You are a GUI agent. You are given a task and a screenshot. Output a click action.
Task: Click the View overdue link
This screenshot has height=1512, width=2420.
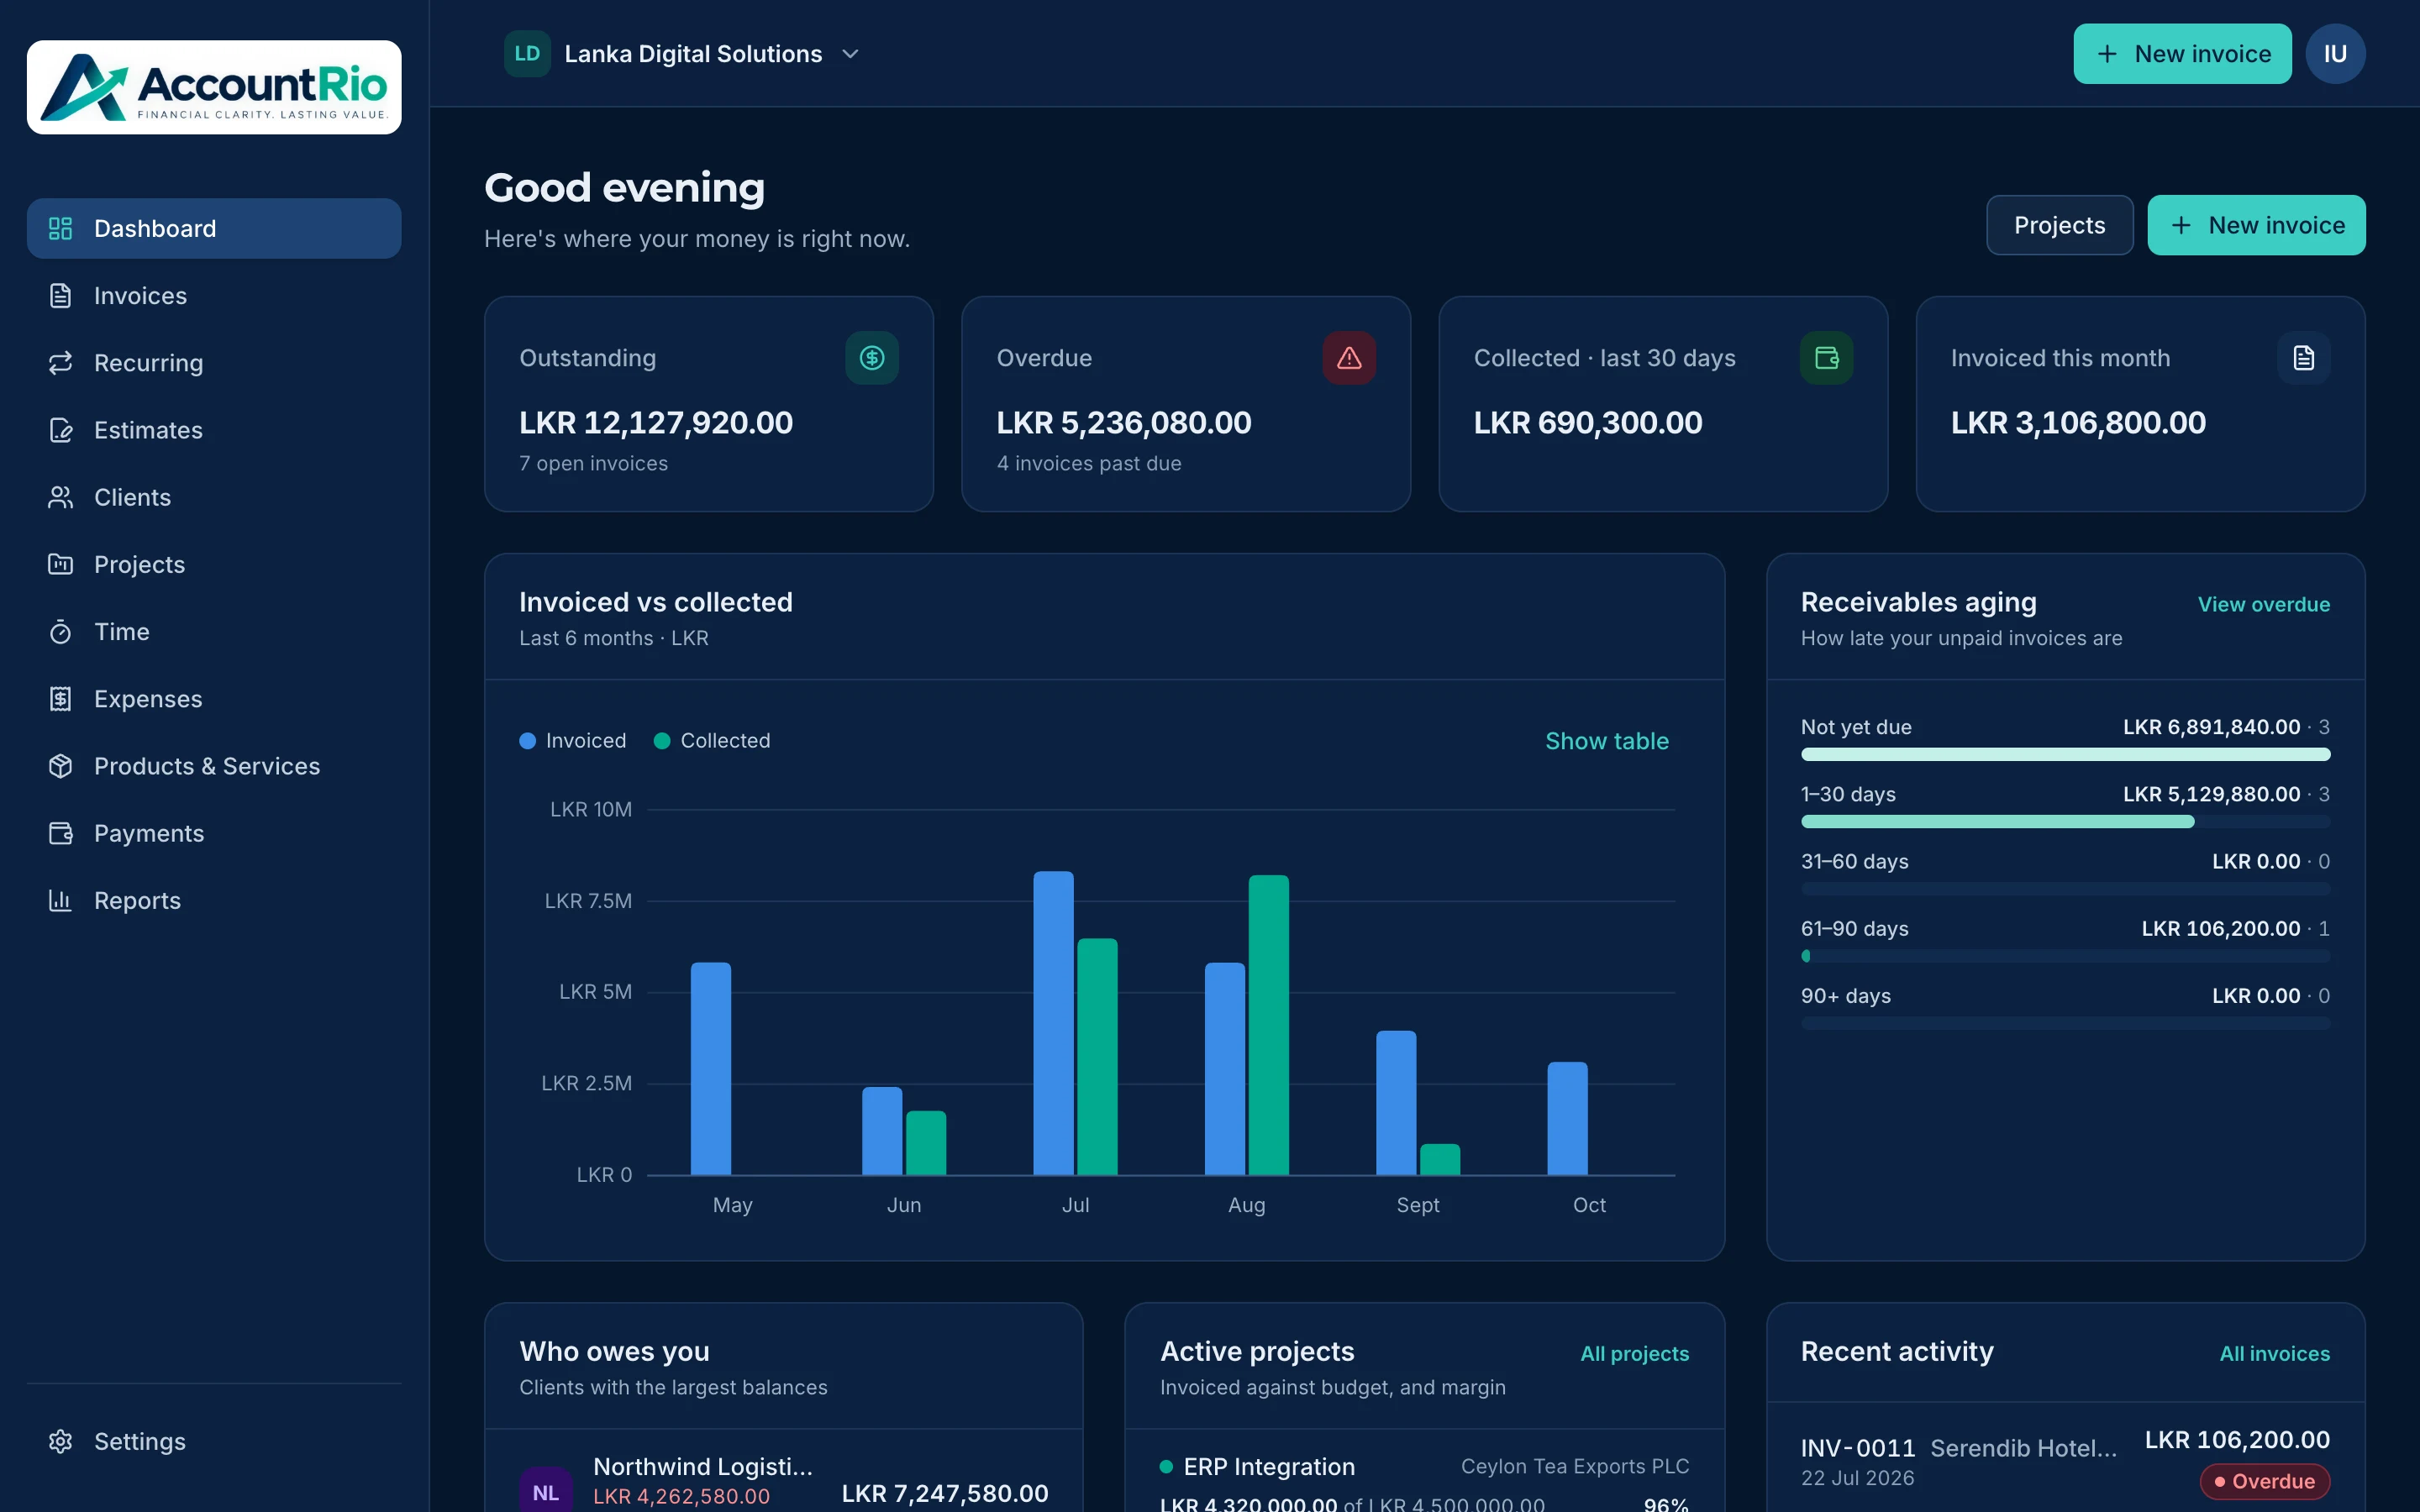pyautogui.click(x=2264, y=604)
